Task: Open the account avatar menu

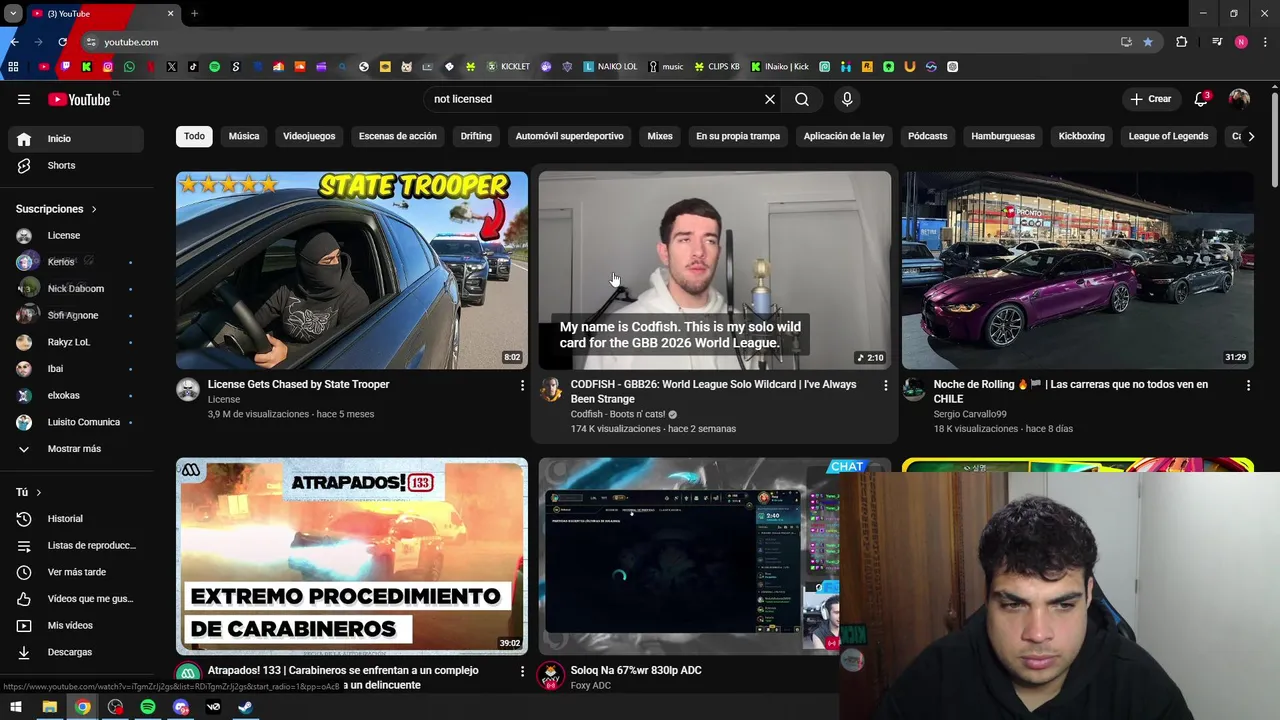Action: (x=1239, y=99)
